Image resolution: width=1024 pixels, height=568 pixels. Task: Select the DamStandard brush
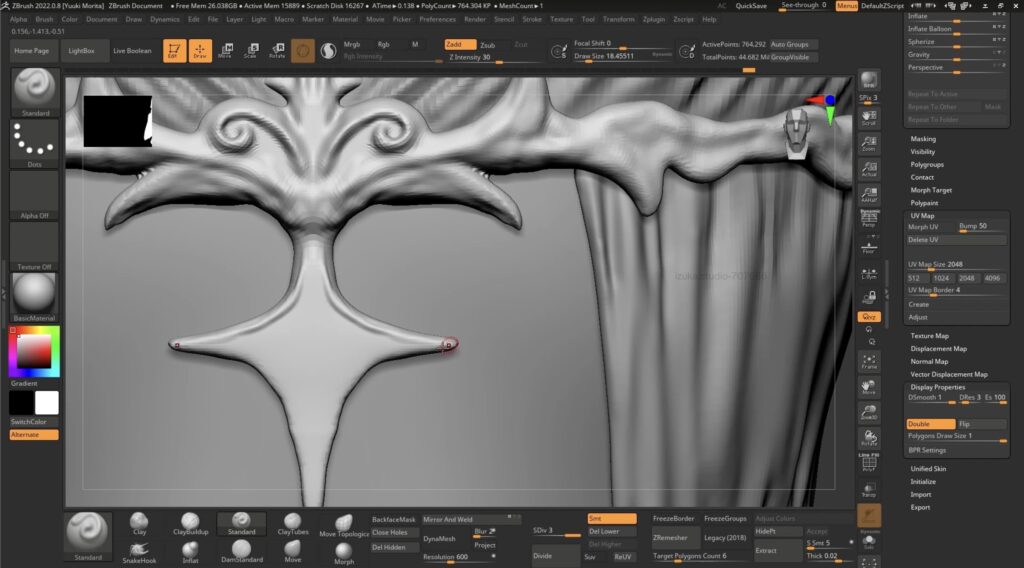point(241,552)
